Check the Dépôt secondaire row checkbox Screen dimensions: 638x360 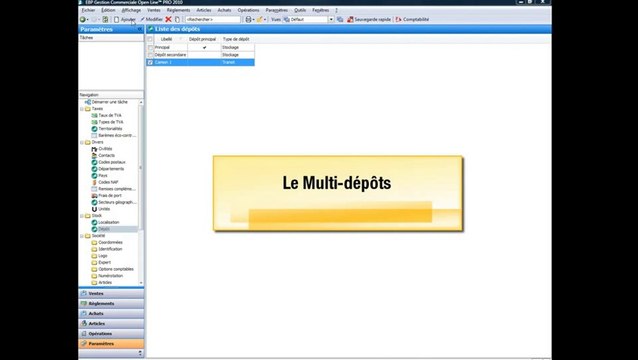pyautogui.click(x=150, y=55)
